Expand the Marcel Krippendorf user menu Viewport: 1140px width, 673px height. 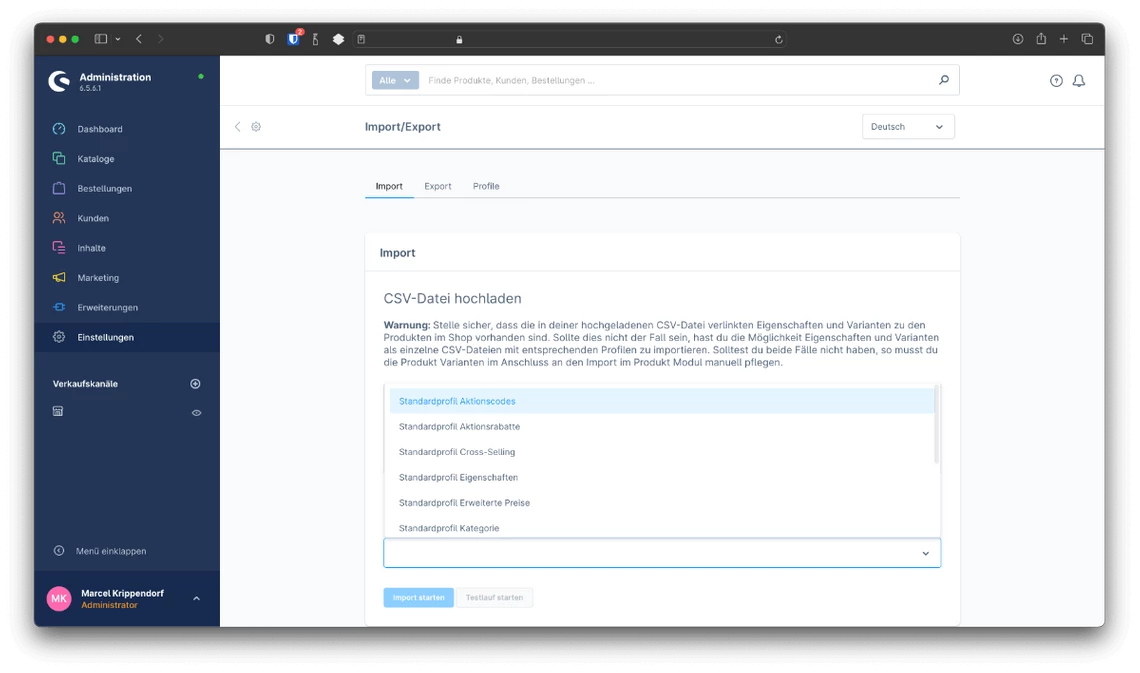(x=196, y=598)
